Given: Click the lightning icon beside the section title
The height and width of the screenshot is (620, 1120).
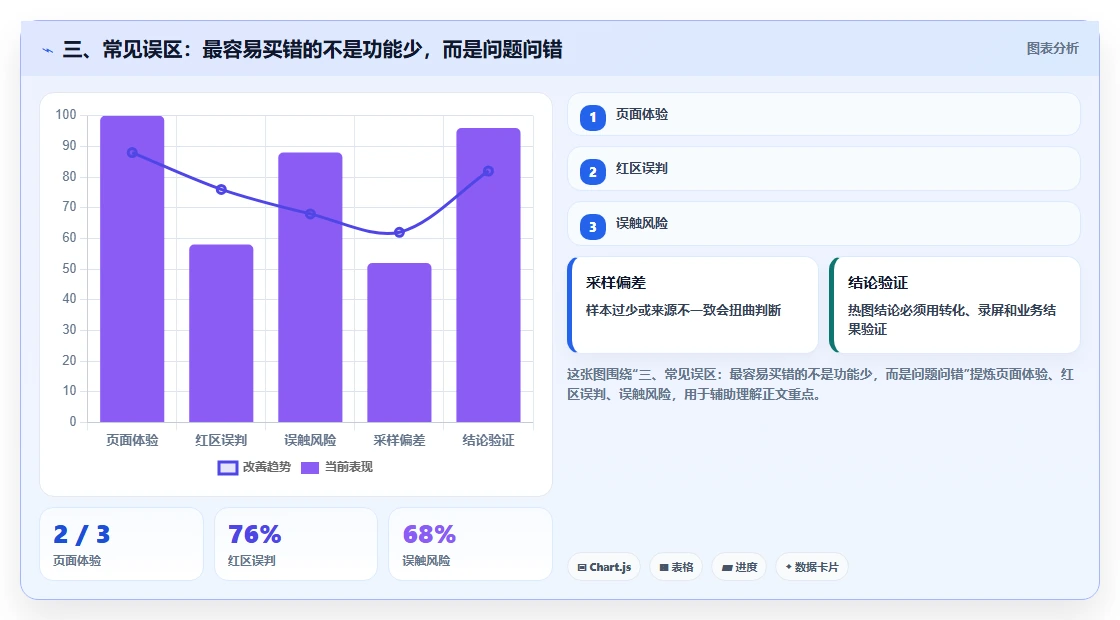Looking at the screenshot, I should [x=48, y=50].
